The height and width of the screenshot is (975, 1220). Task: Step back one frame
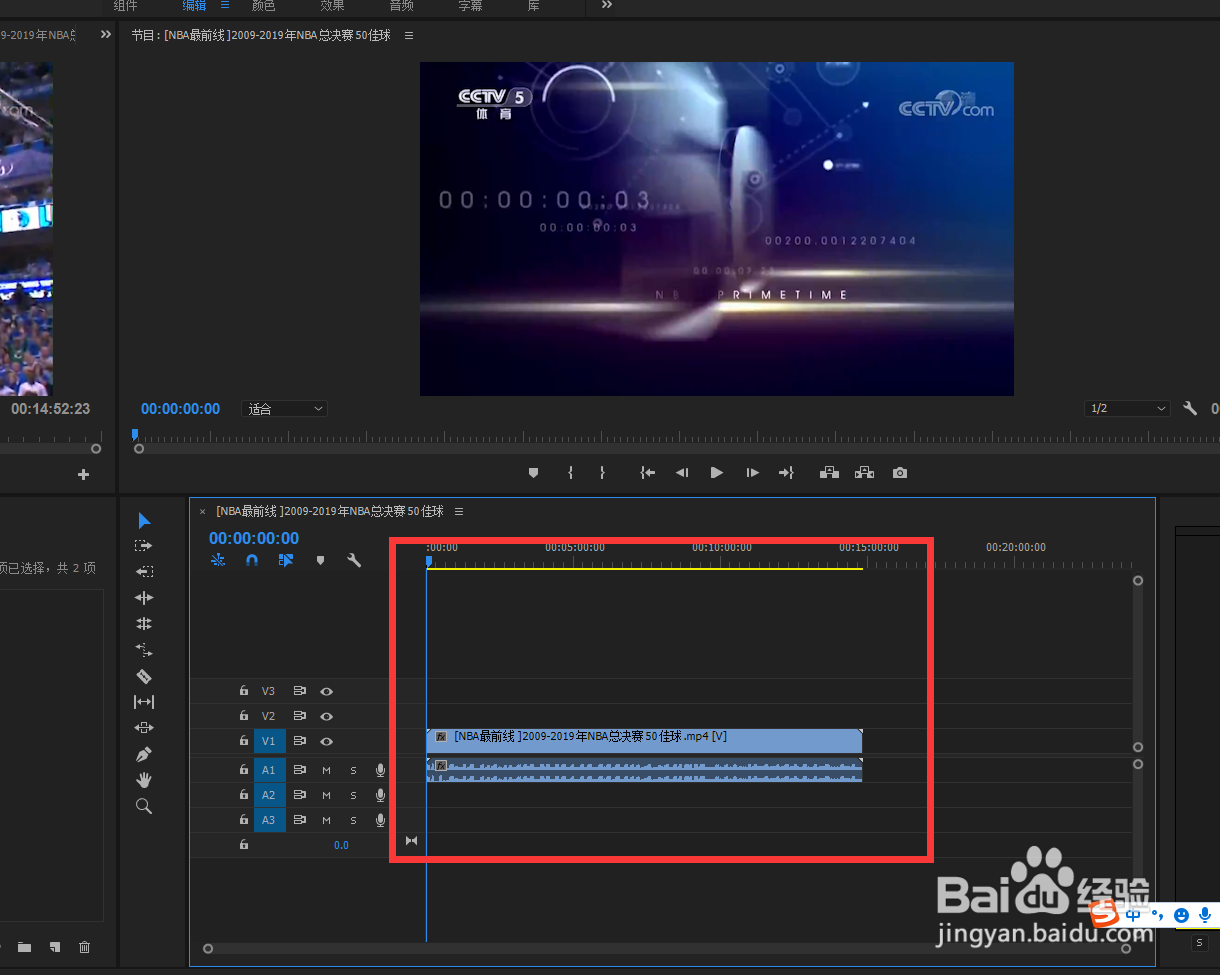[x=682, y=473]
